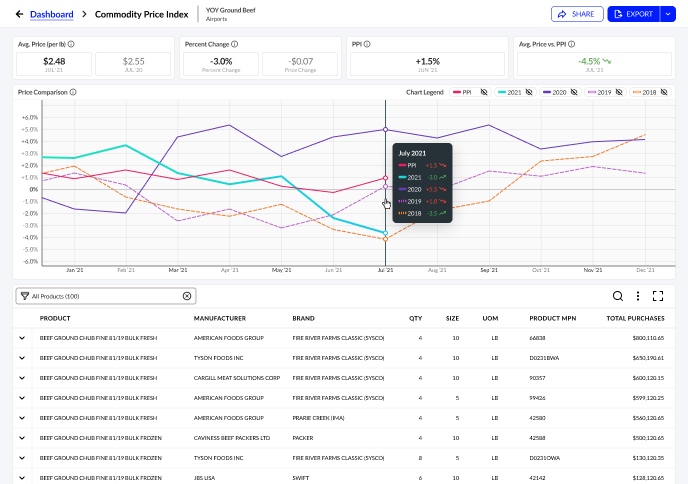Hide the 2020 series in chart legend
Viewport: 688px width, 484px height.
pyautogui.click(x=574, y=92)
